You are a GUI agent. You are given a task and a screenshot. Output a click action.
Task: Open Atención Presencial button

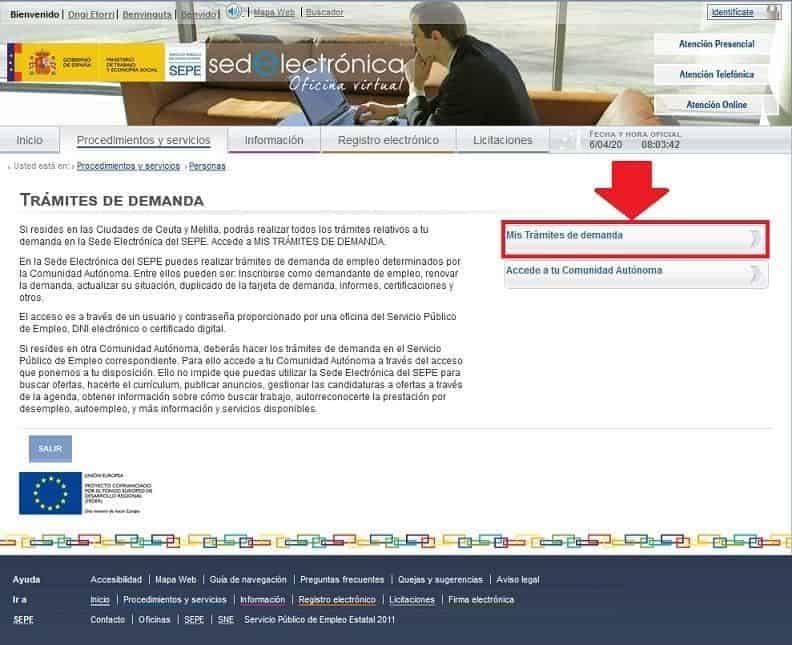click(x=716, y=44)
